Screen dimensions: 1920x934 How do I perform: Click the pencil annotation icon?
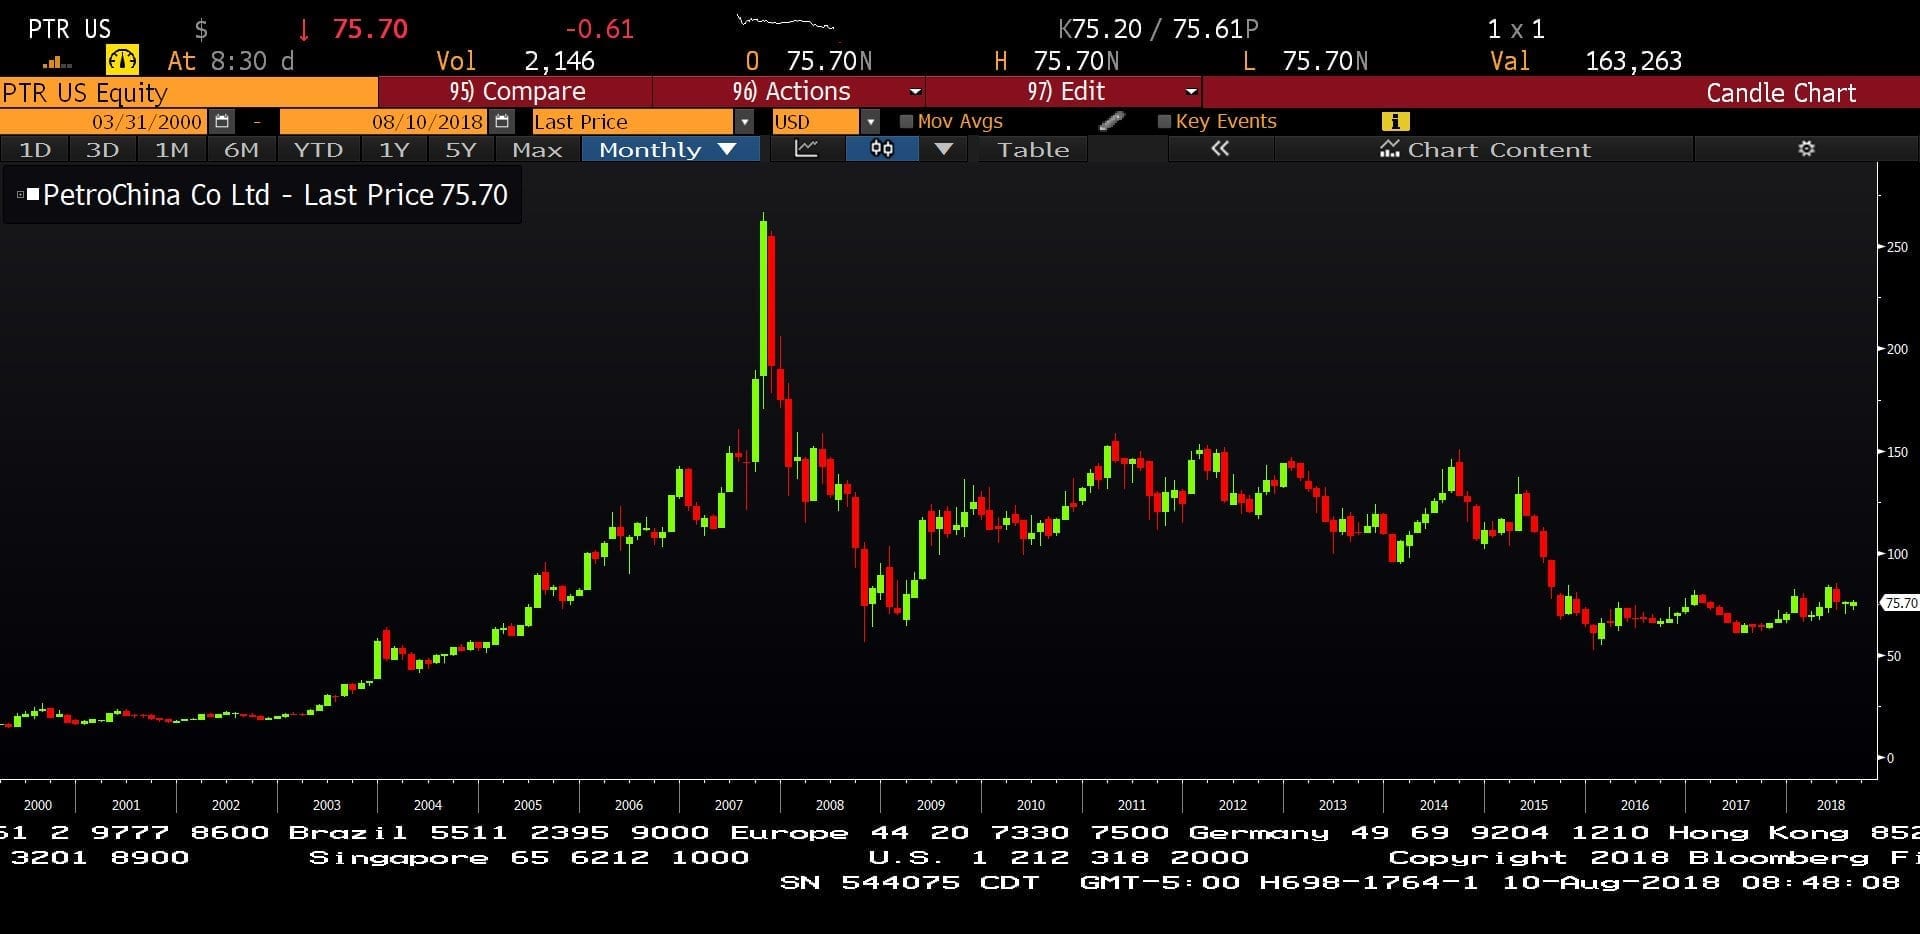pyautogui.click(x=1111, y=121)
